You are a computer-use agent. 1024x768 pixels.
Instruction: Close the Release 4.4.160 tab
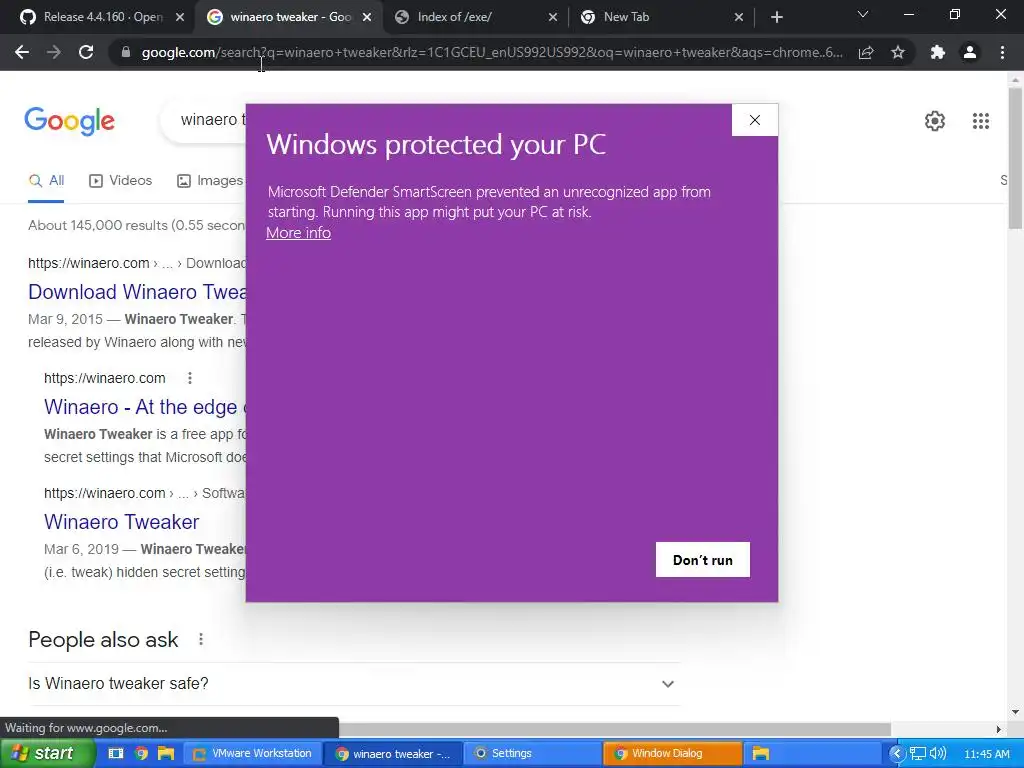[x=180, y=17]
